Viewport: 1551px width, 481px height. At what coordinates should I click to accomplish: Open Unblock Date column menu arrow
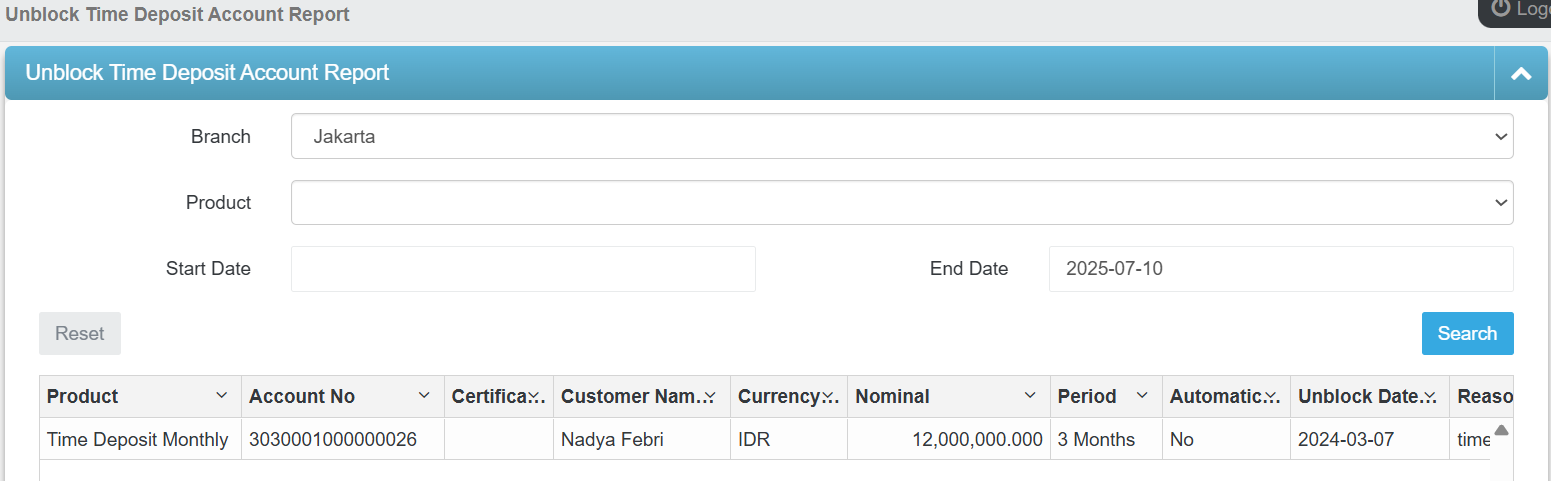coord(1430,396)
